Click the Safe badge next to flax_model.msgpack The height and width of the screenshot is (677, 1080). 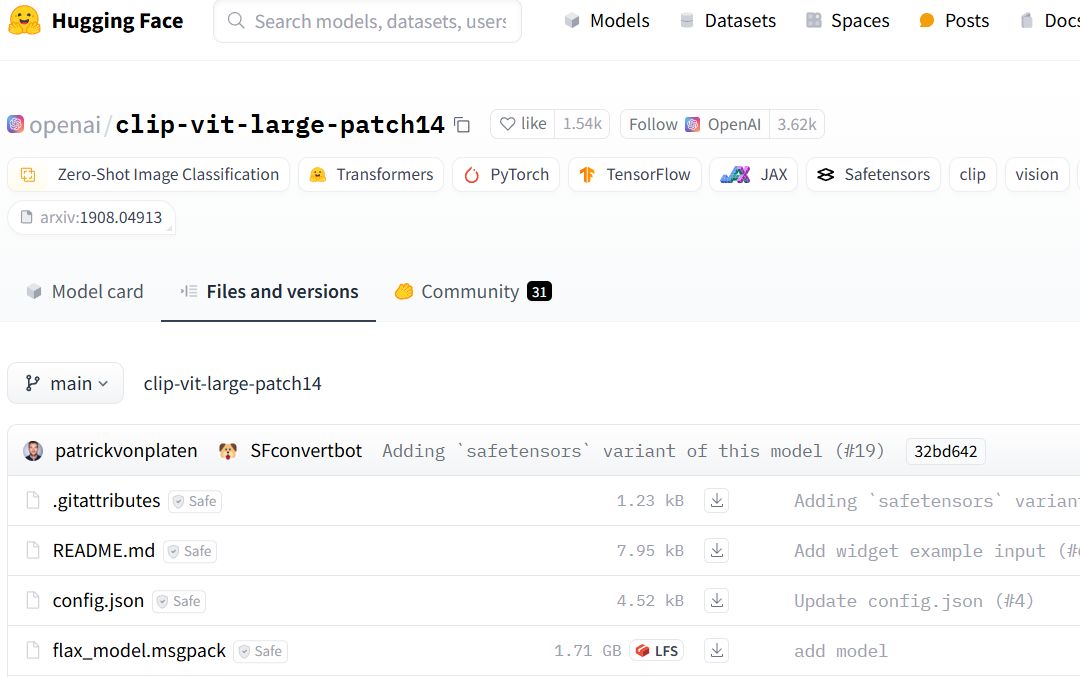[x=260, y=652]
